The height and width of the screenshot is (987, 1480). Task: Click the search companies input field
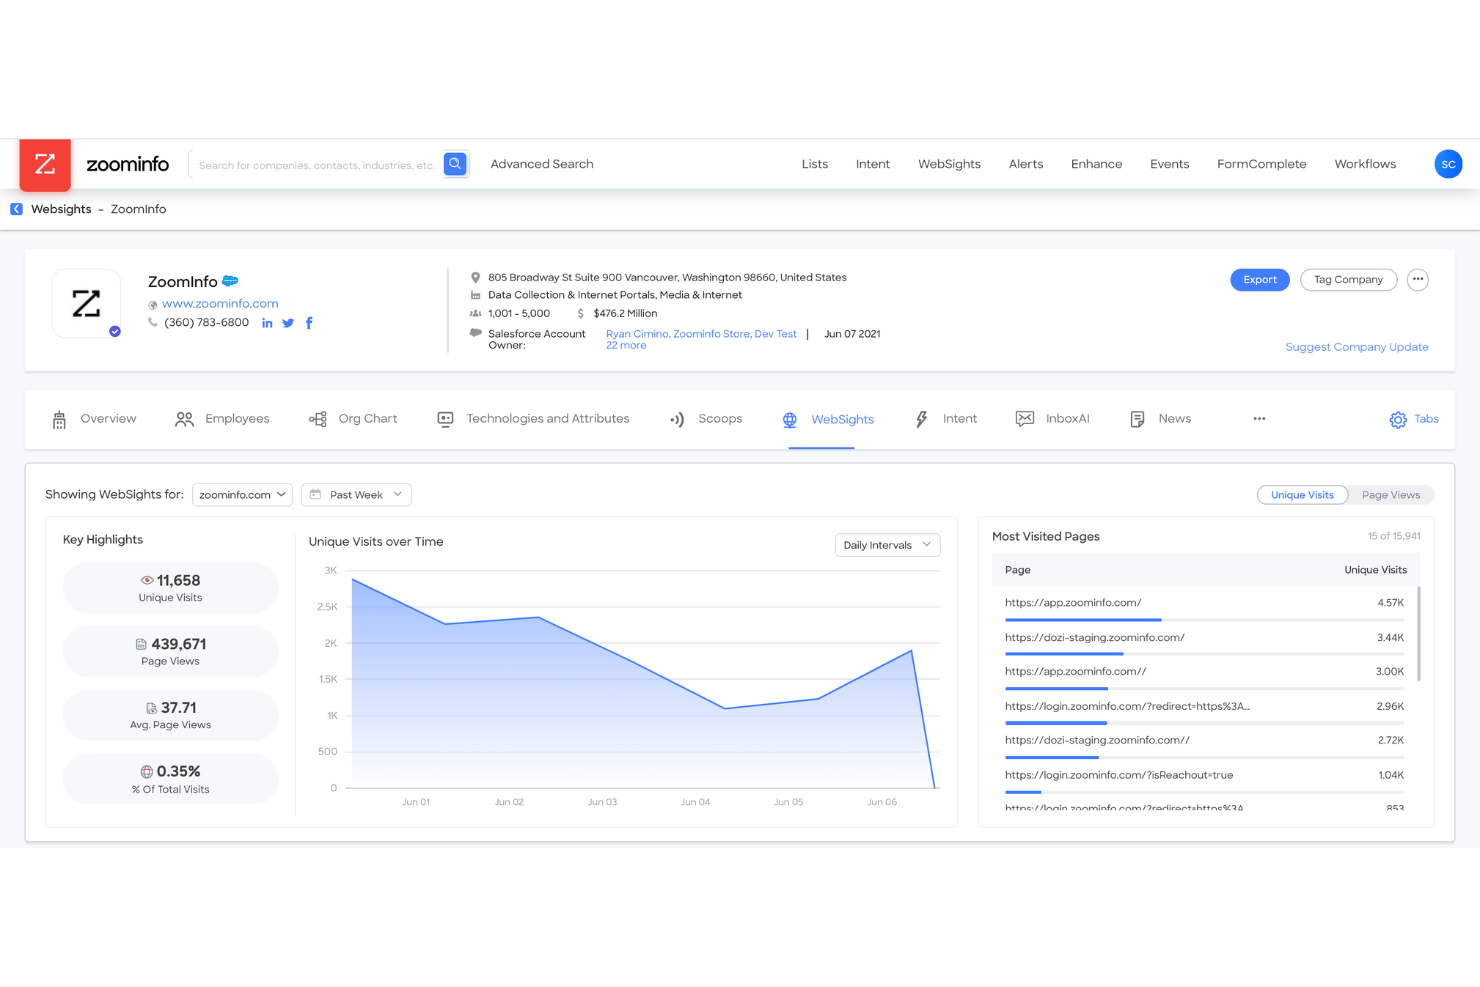[x=316, y=165]
